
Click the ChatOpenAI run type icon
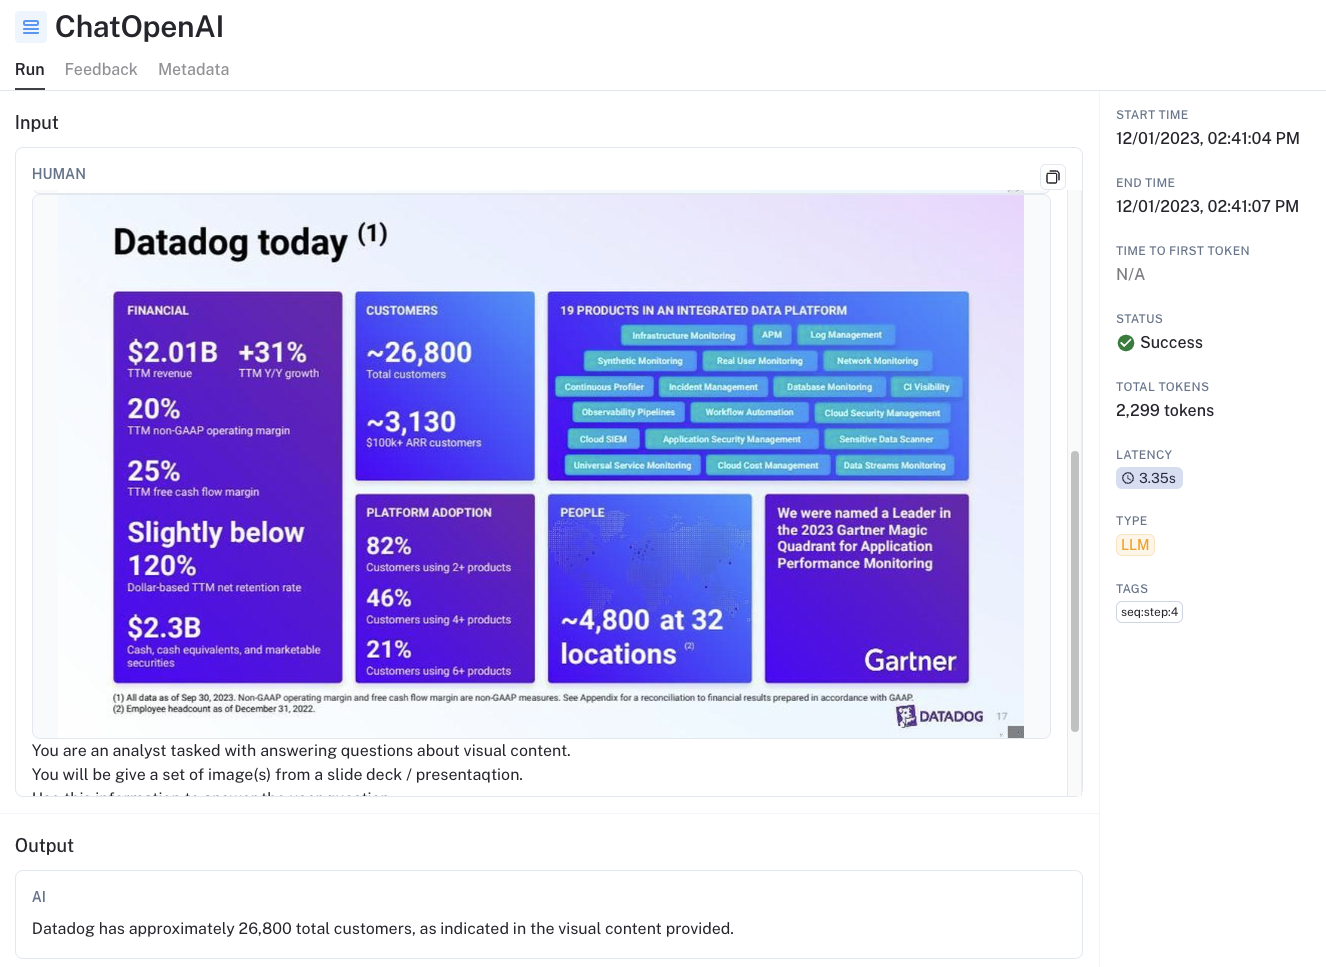point(31,27)
